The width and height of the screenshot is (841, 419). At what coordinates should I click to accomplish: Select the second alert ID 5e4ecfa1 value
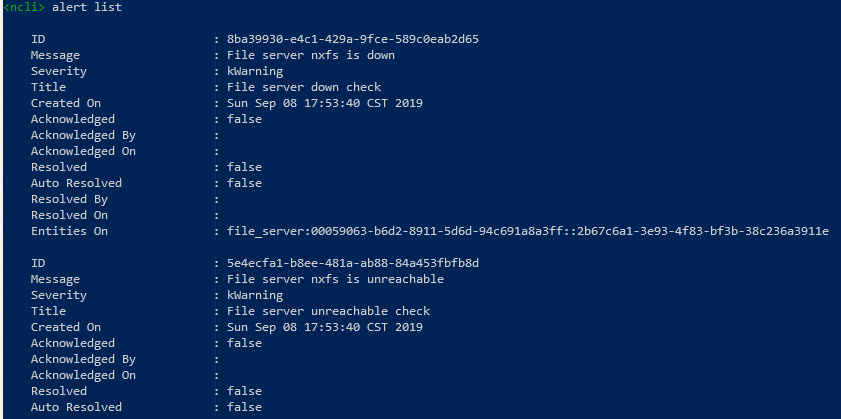(x=353, y=263)
